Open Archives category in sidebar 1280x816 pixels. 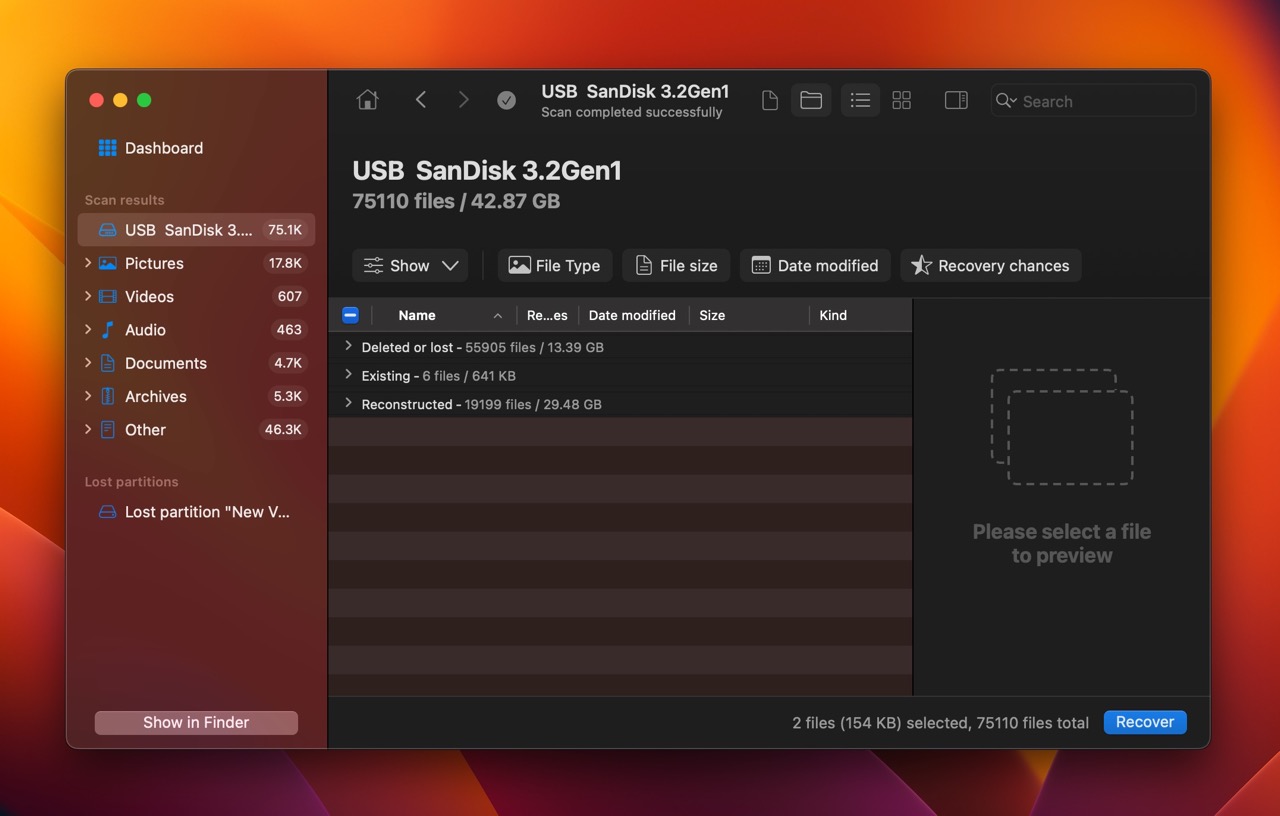156,396
